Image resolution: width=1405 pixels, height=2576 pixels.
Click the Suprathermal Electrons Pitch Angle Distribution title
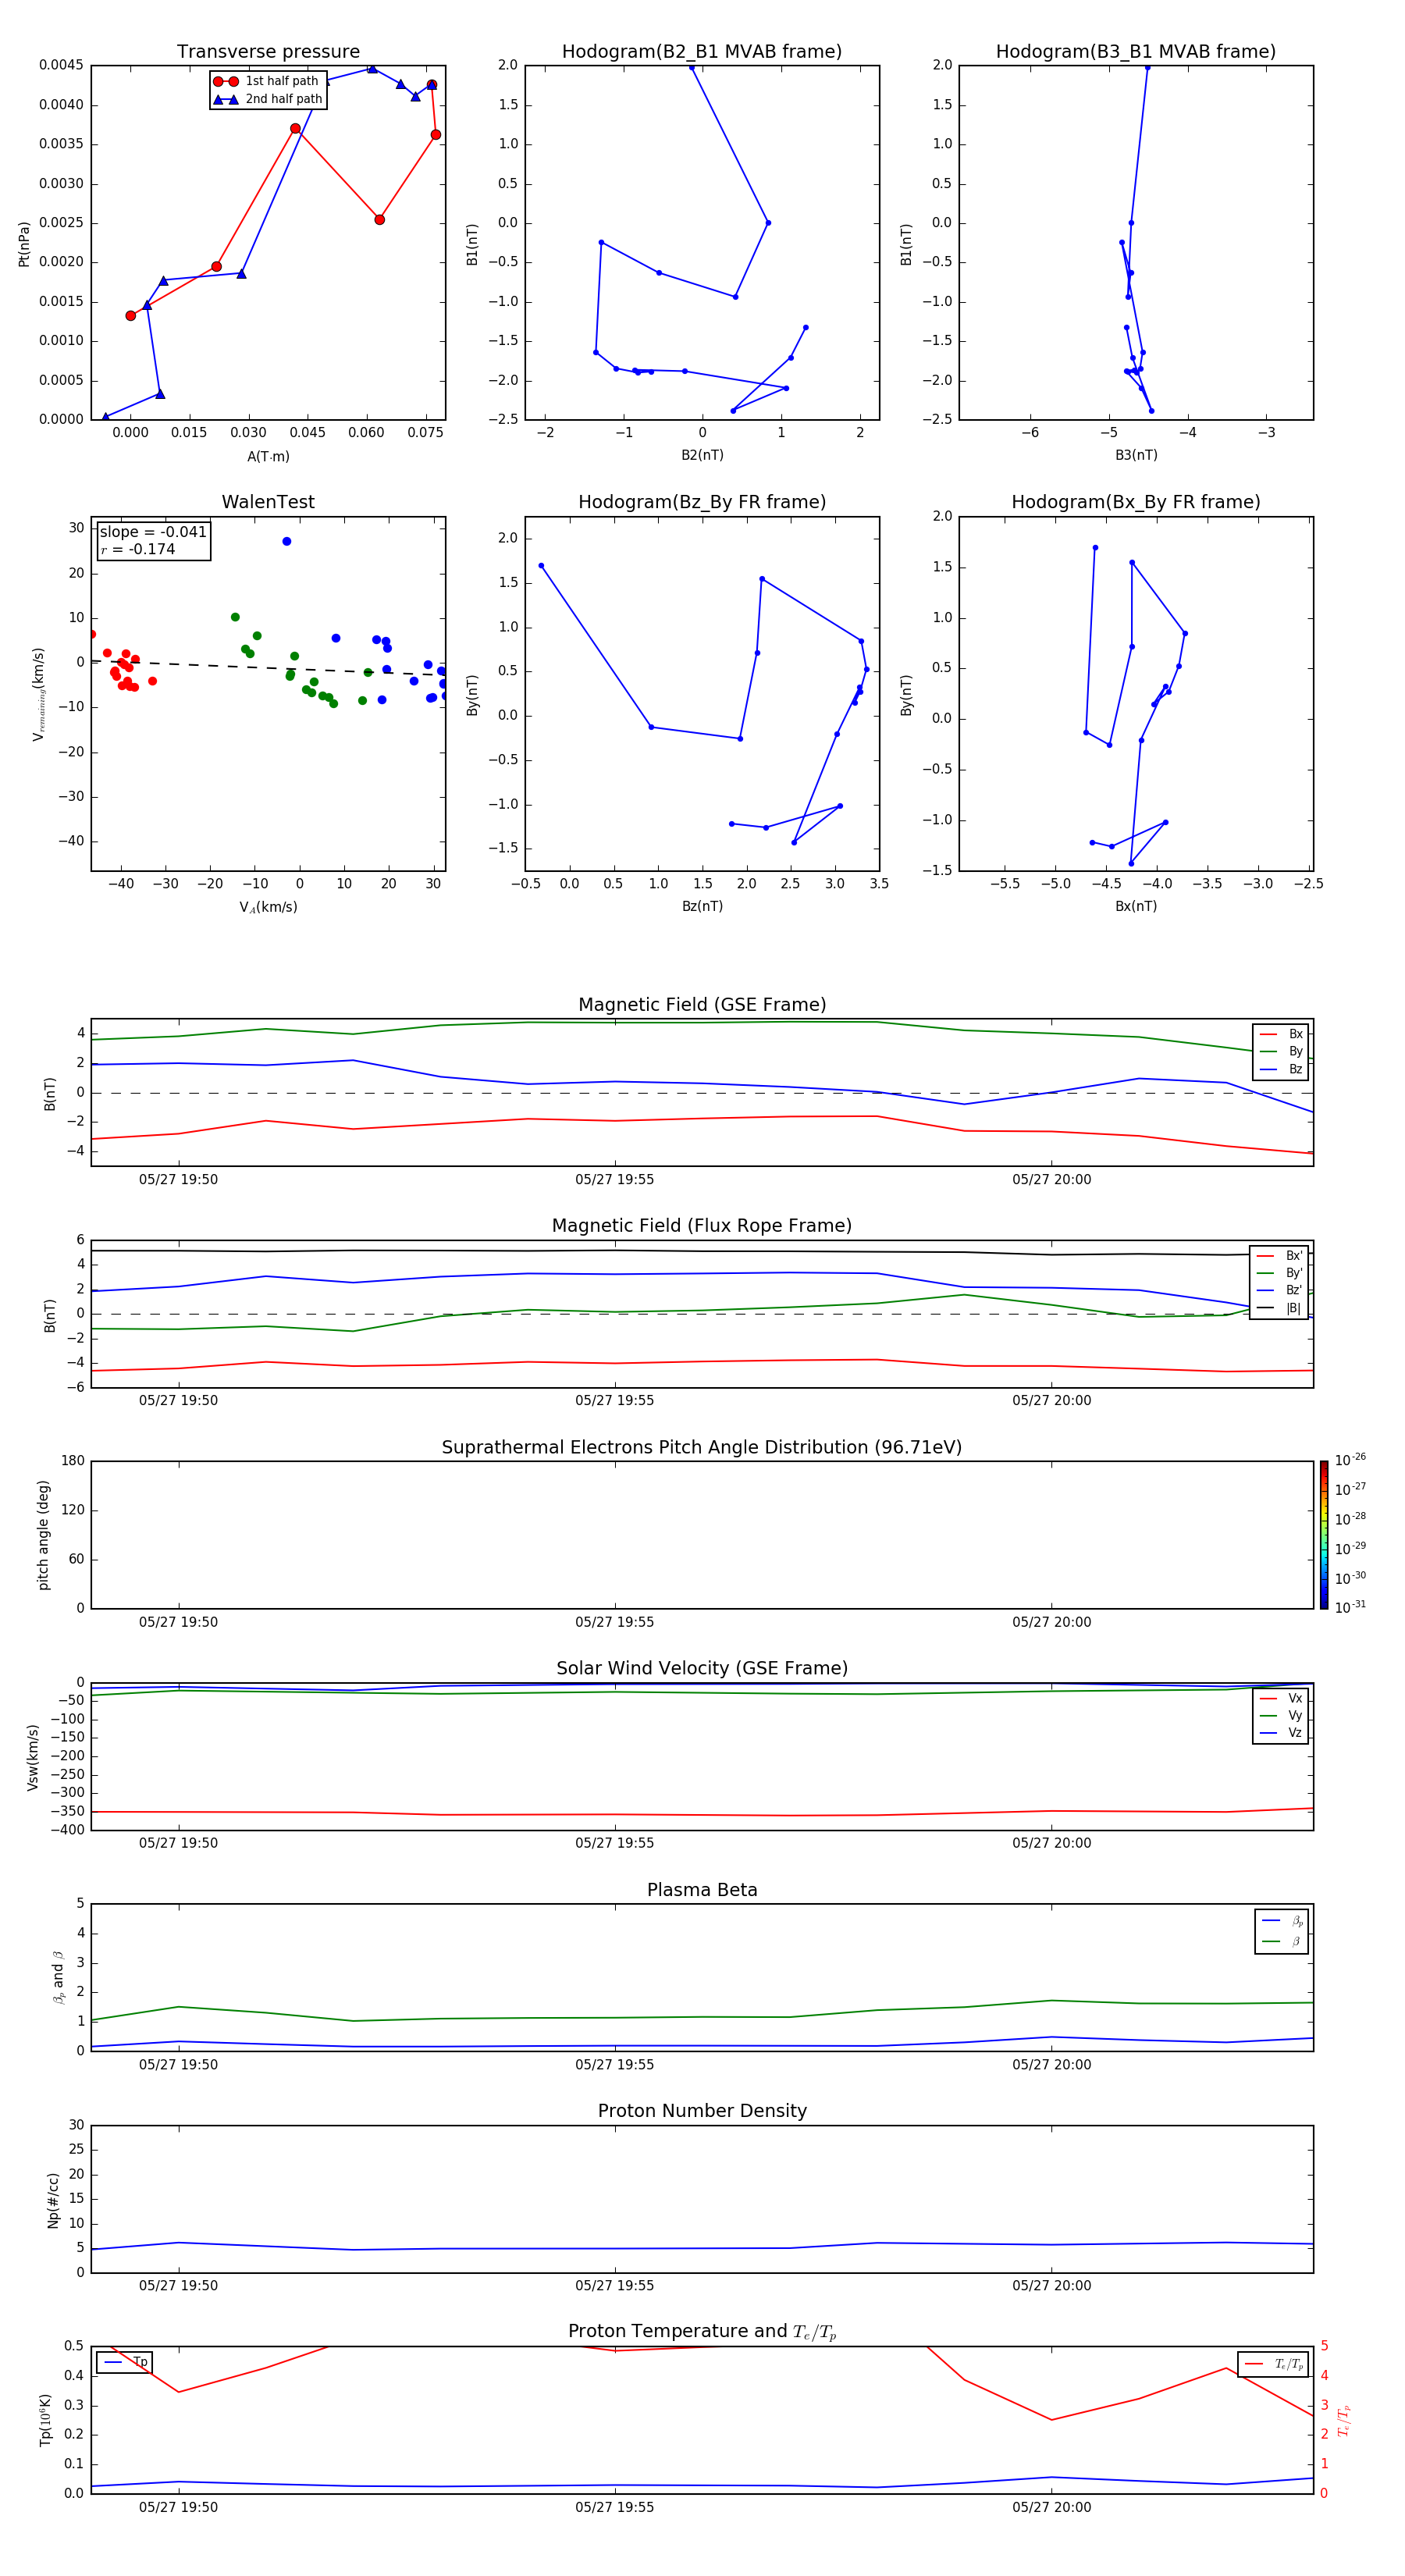[x=702, y=1448]
